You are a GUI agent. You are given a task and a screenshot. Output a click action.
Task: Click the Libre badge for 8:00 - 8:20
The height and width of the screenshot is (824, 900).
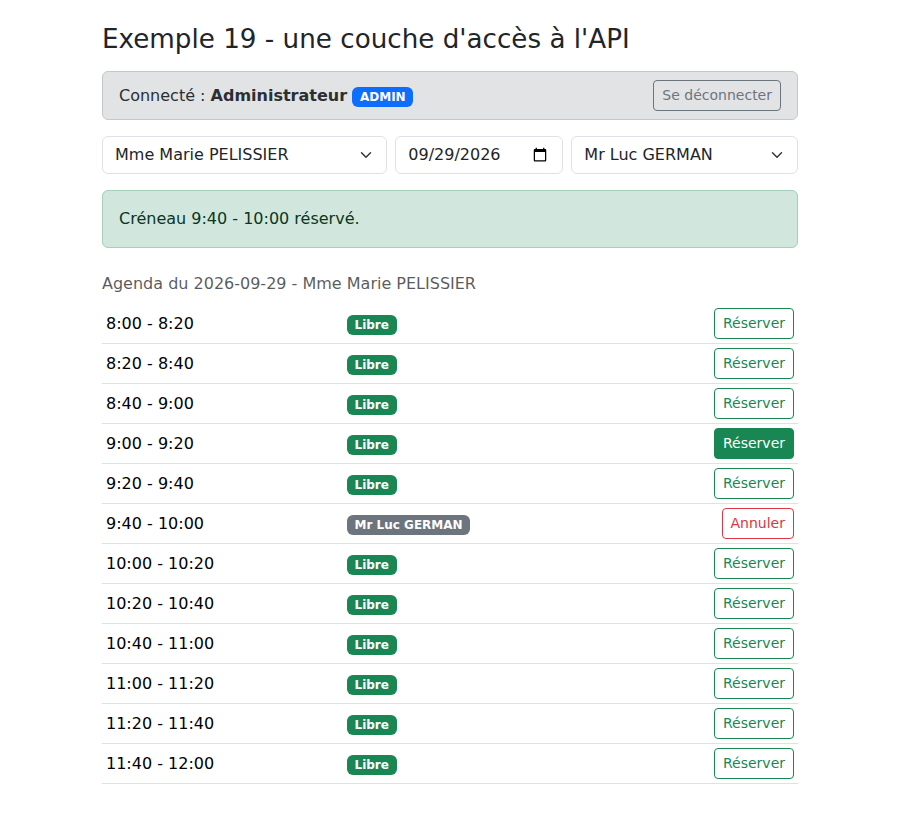(371, 325)
